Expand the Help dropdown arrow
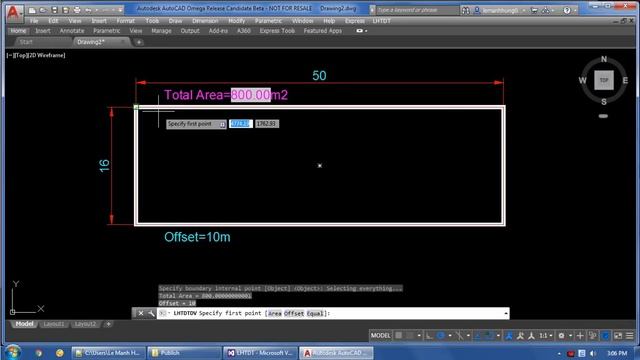Image resolution: width=640 pixels, height=360 pixels. [x=575, y=10]
